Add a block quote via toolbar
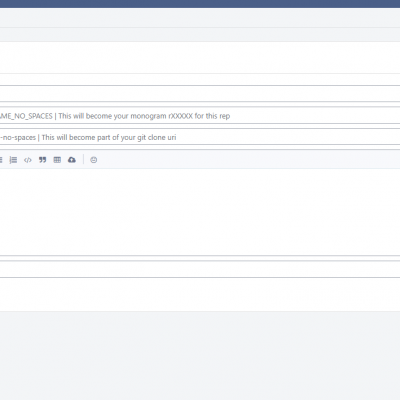 (x=42, y=160)
